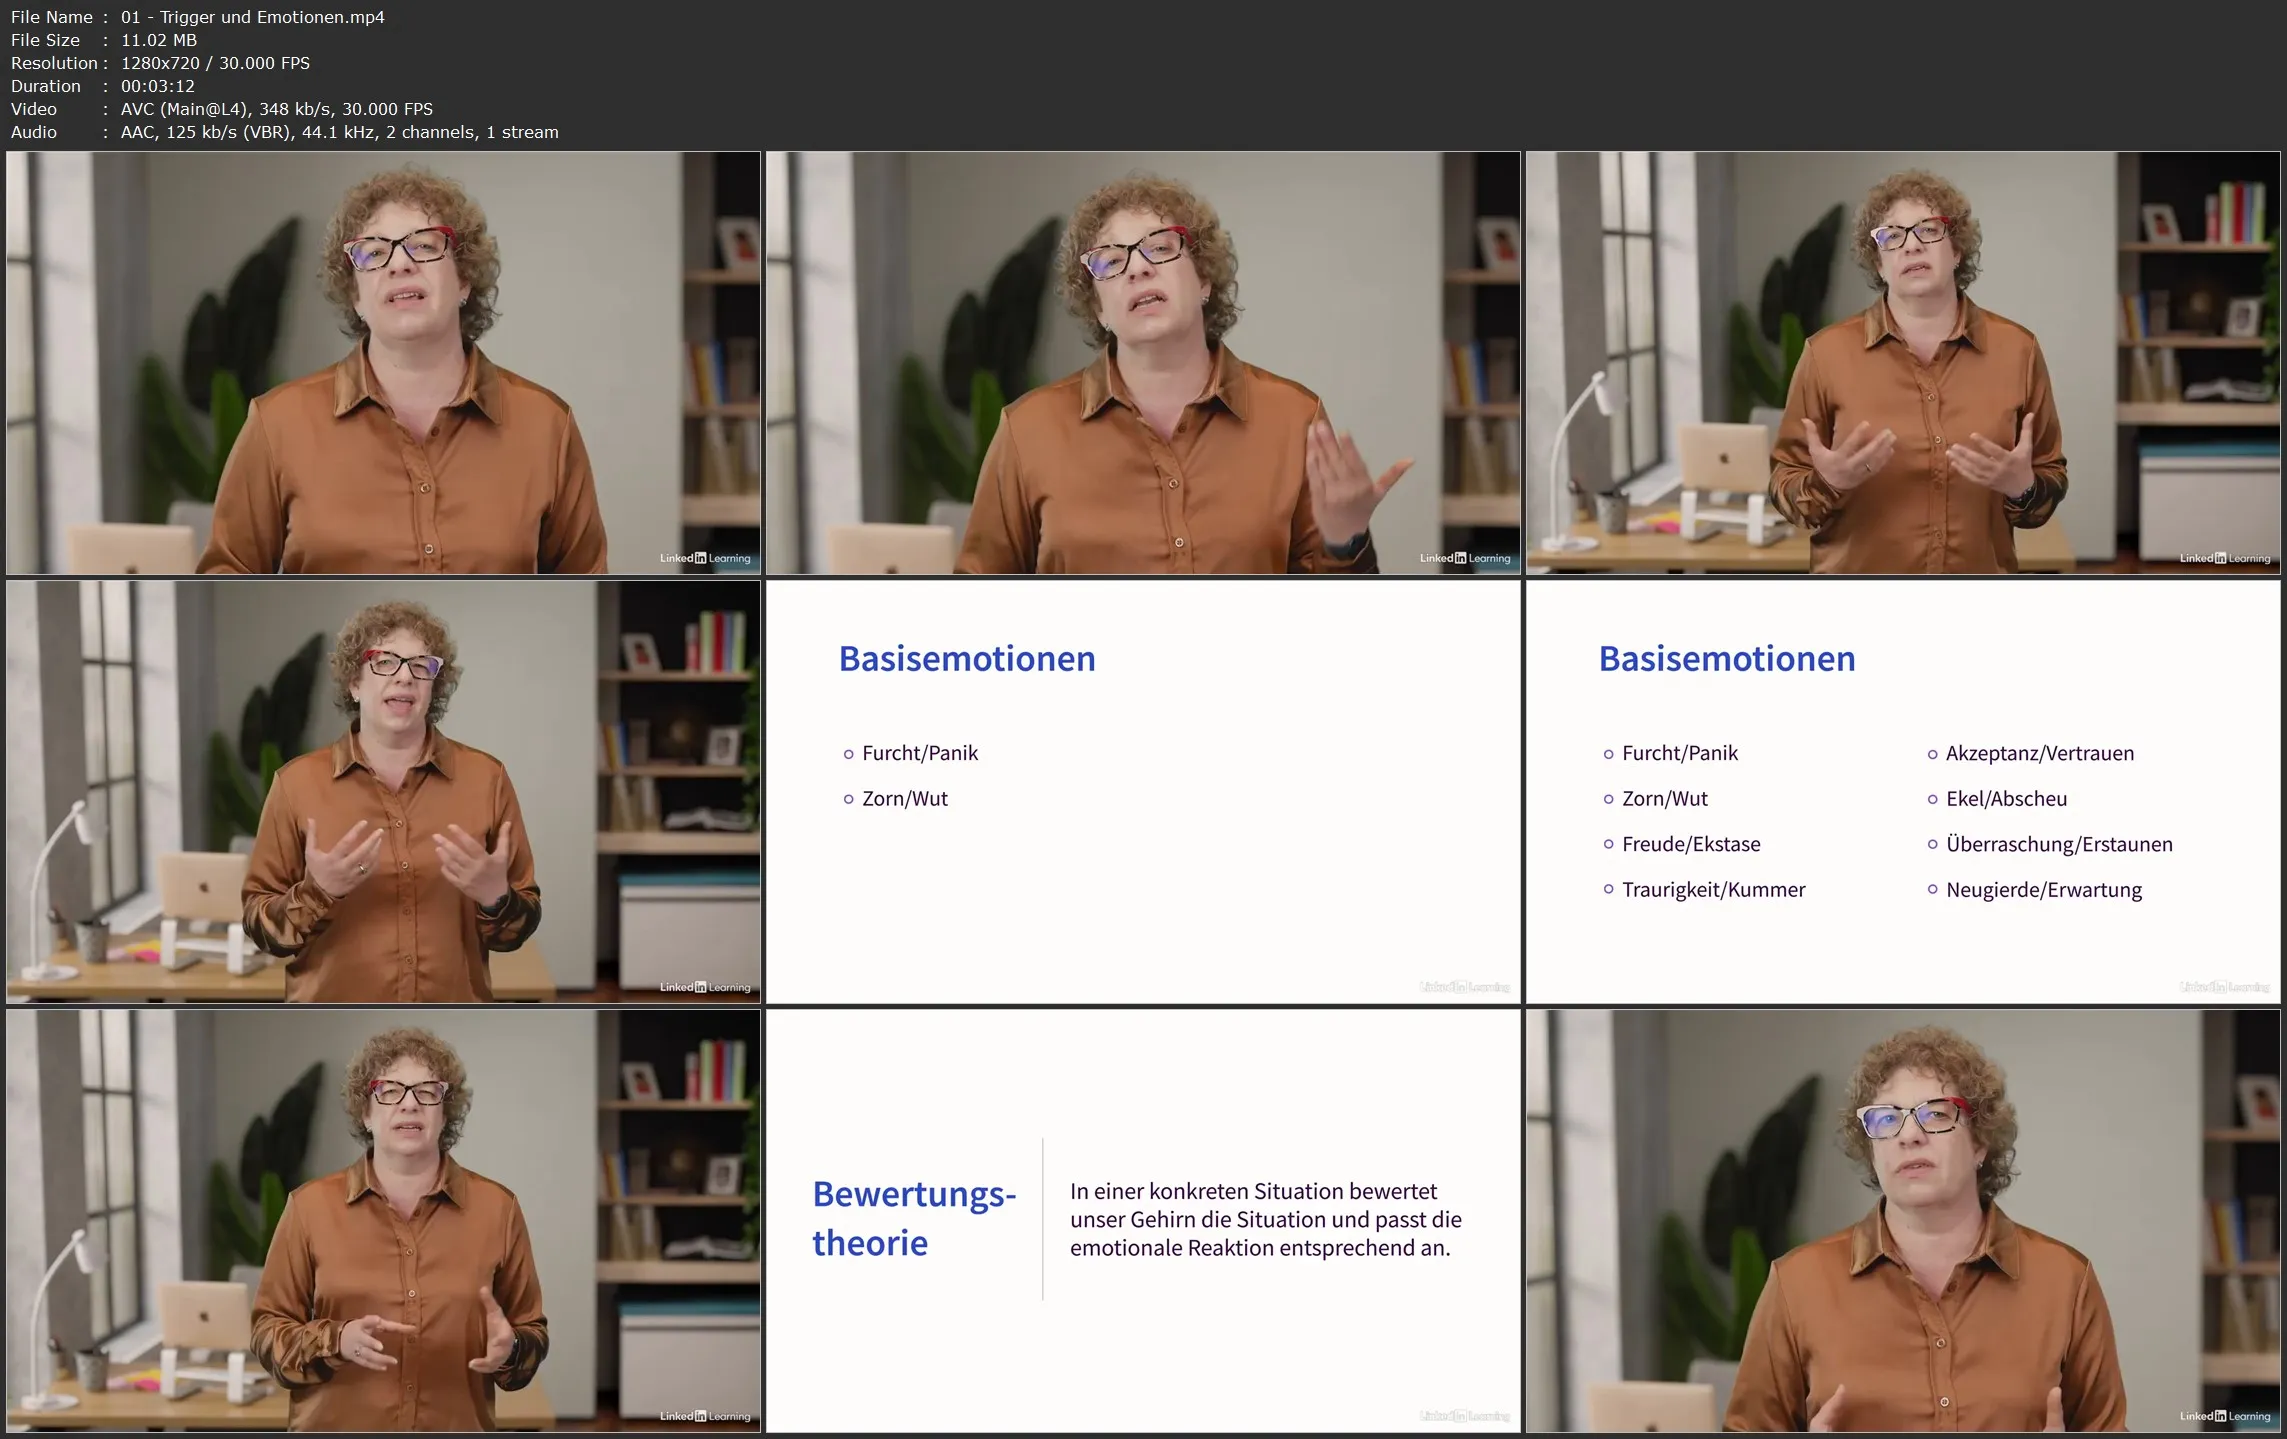
Task: Click the Freude/Ekstase bullet item
Action: click(x=1690, y=844)
